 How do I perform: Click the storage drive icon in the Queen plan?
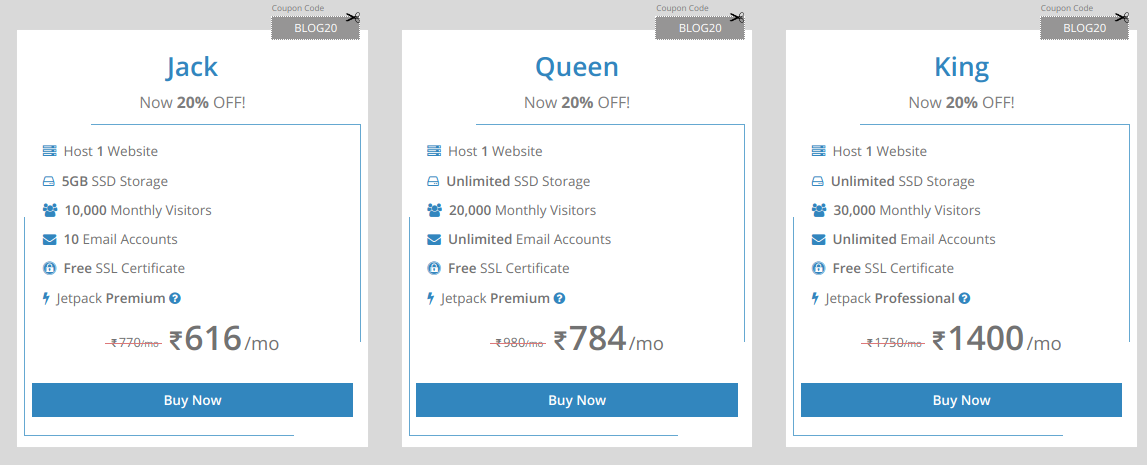pyautogui.click(x=434, y=181)
